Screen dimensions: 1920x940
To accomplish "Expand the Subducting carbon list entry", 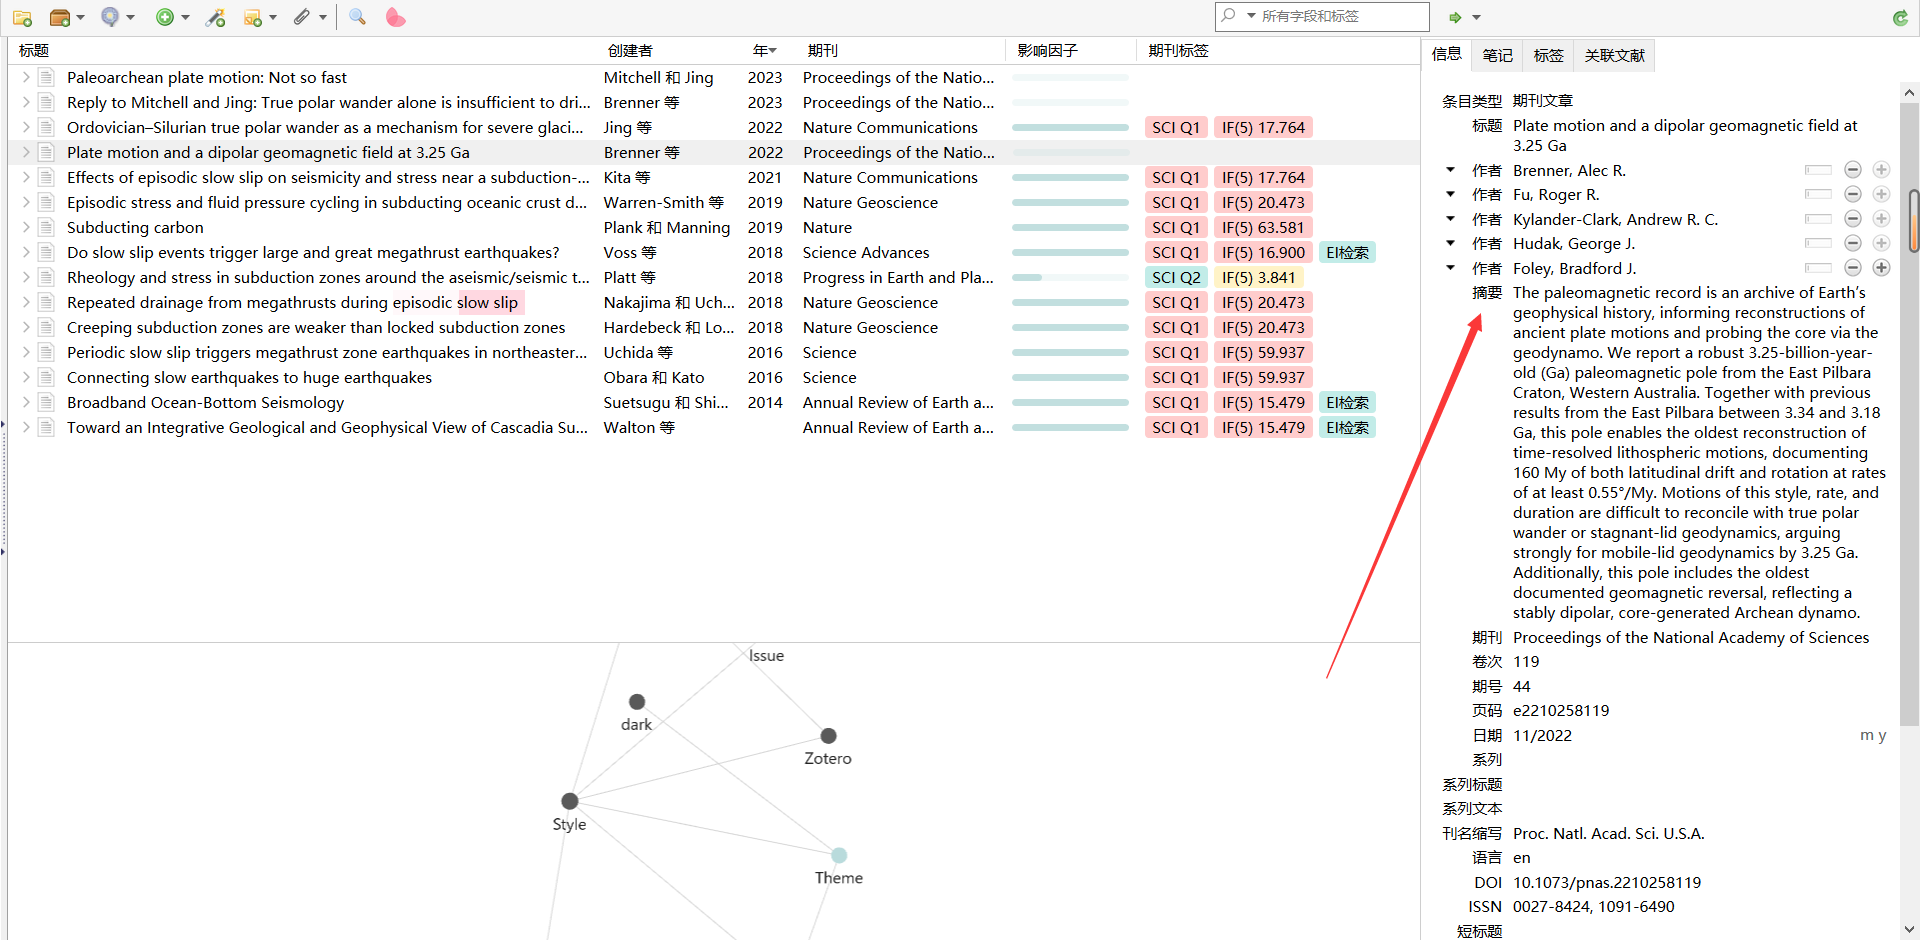I will [24, 227].
